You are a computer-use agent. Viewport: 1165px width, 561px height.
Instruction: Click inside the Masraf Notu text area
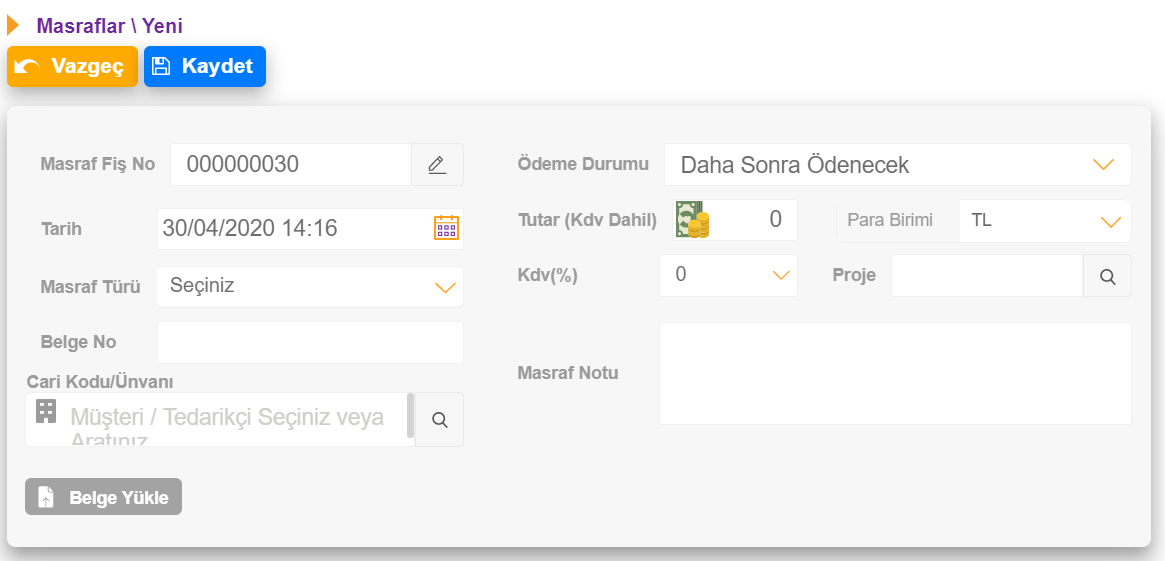895,373
